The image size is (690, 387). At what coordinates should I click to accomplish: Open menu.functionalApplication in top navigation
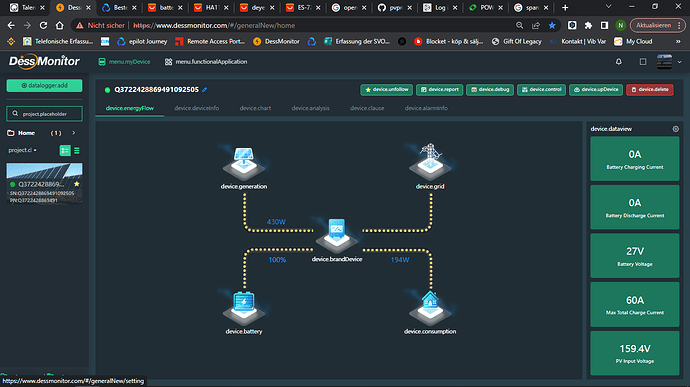point(206,62)
